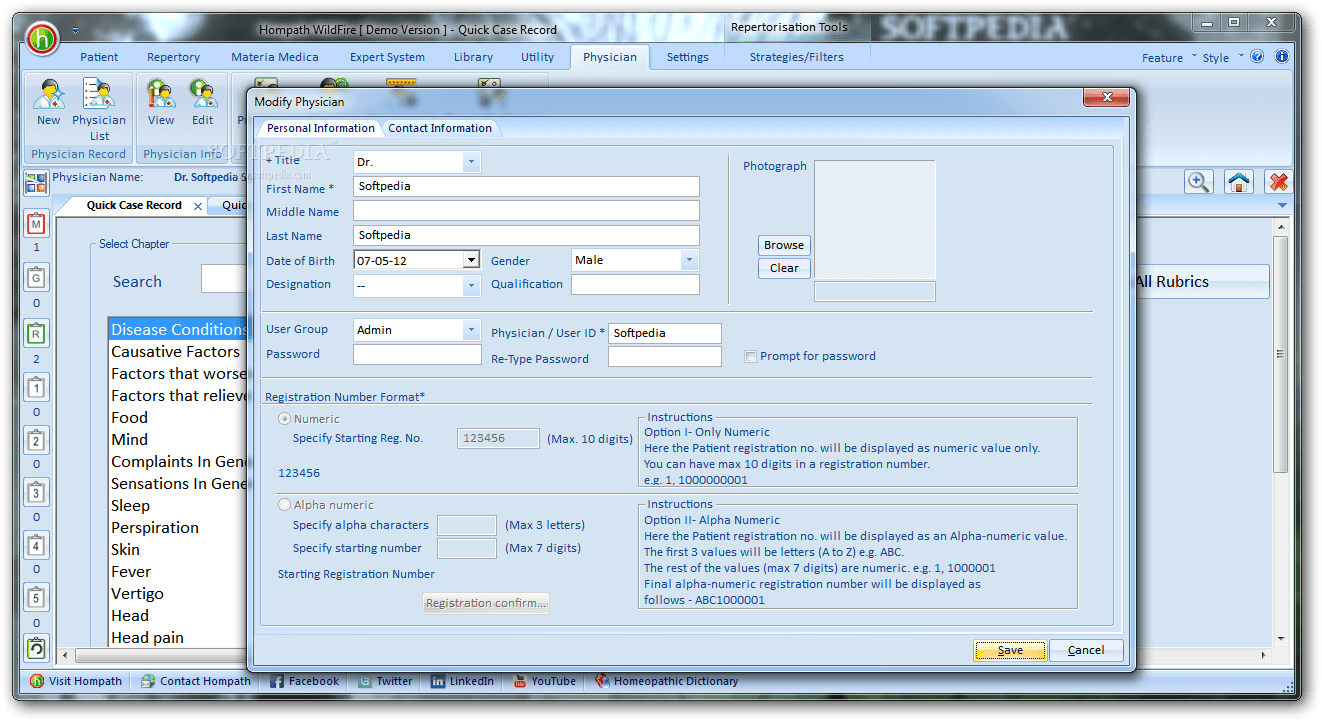This screenshot has height=721, width=1322.
Task: Save the physician details
Action: click(1009, 650)
